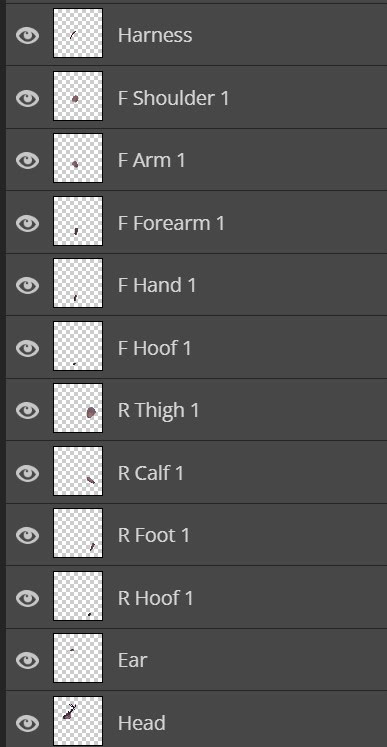Toggle visibility of F Shoulder 1 layer

pos(28,99)
